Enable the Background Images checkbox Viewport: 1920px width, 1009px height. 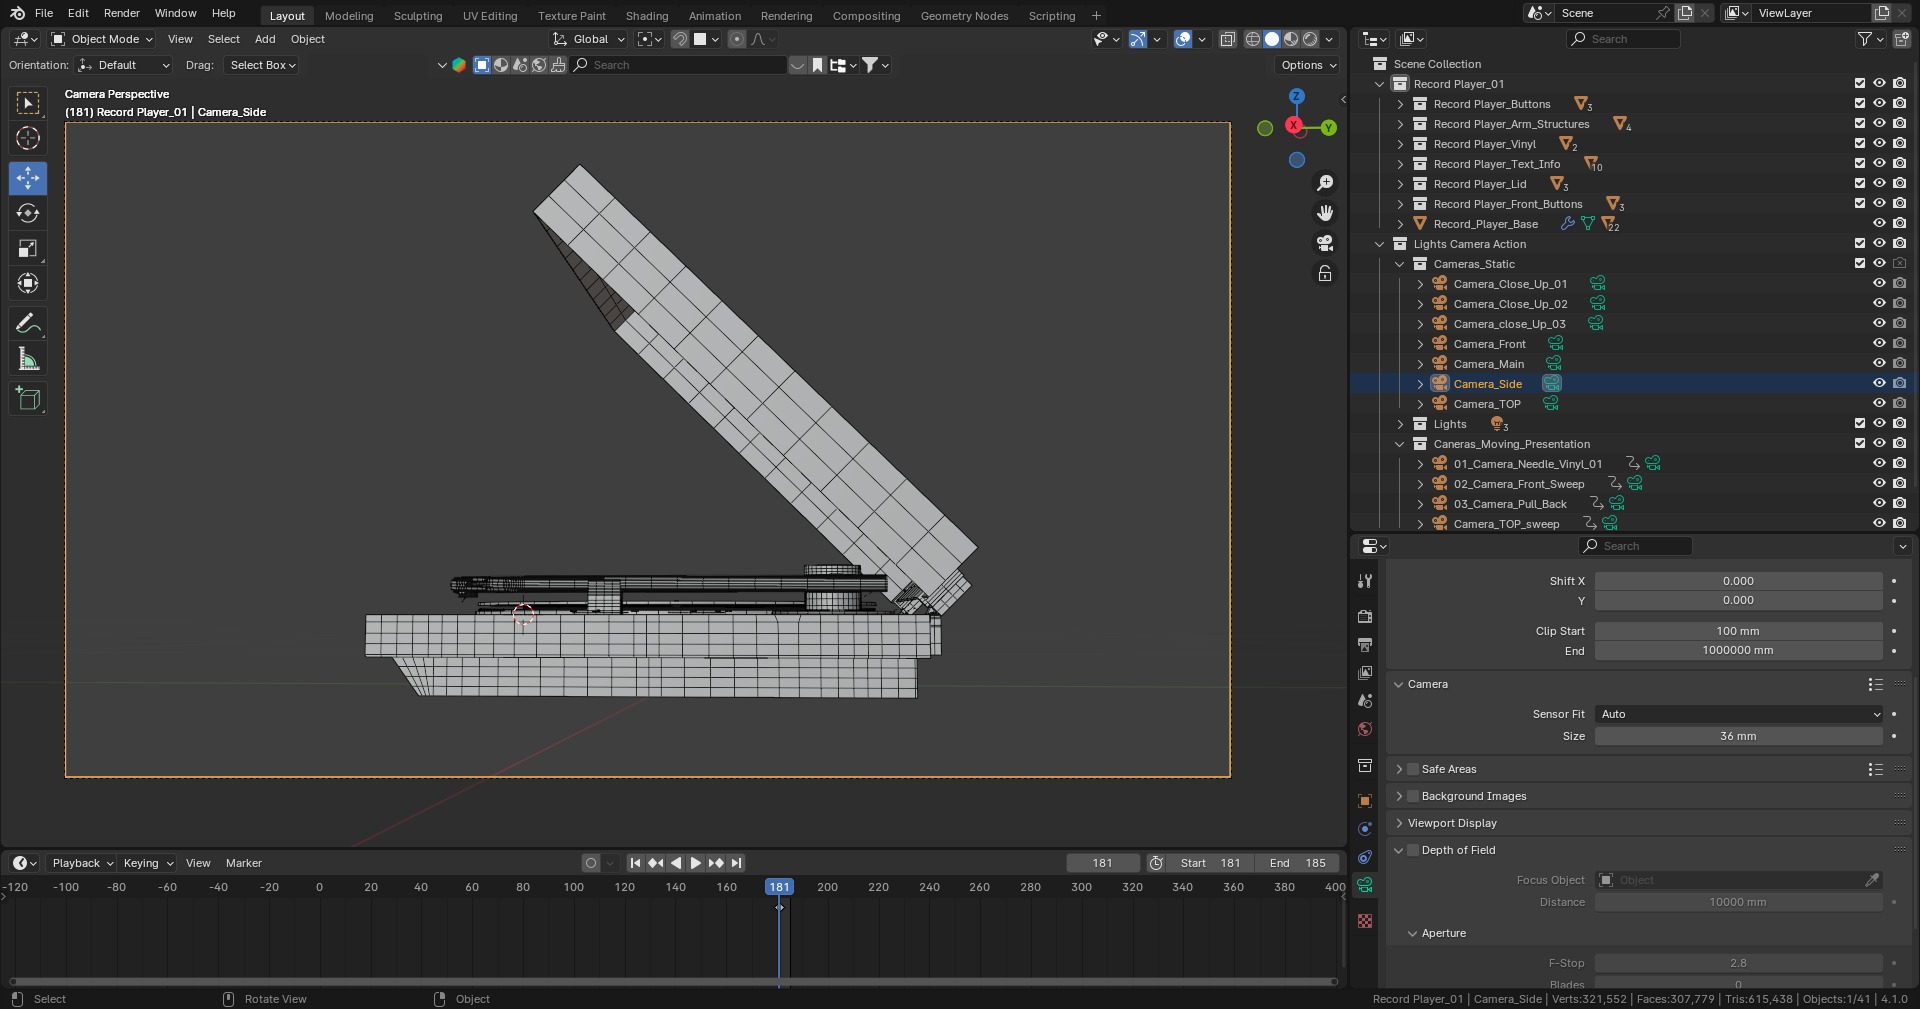coord(1413,796)
